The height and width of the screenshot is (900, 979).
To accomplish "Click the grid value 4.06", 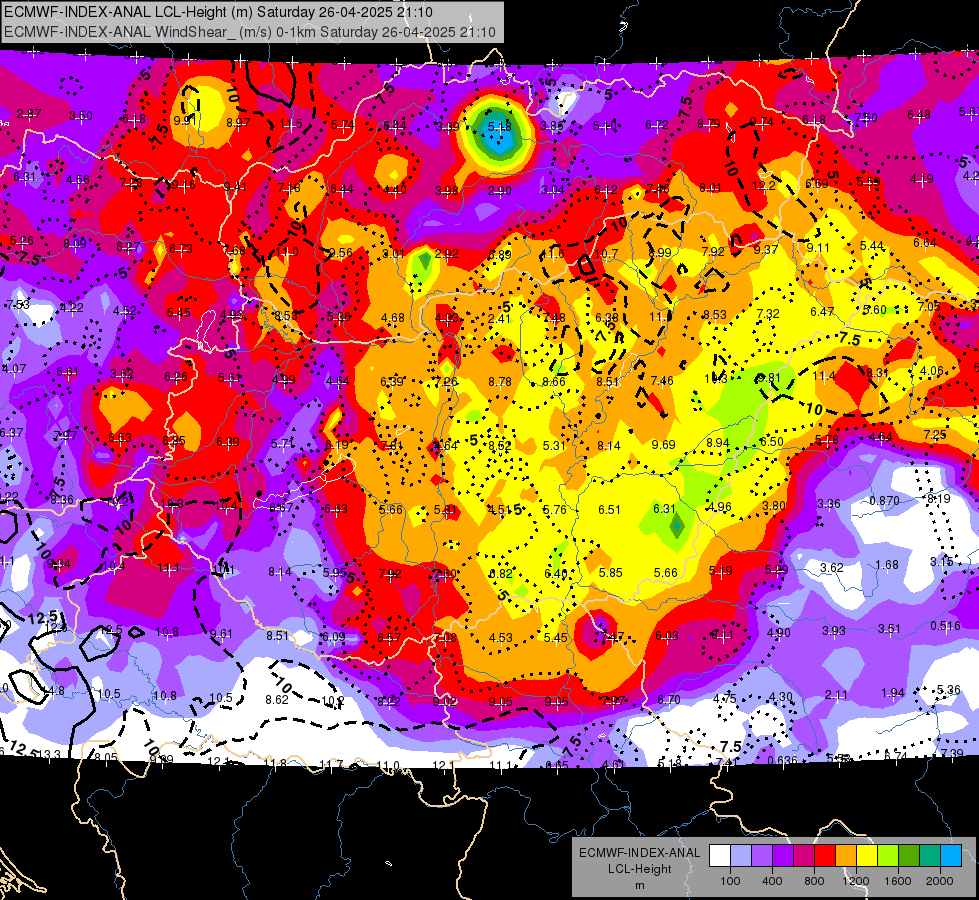I will point(932,370).
